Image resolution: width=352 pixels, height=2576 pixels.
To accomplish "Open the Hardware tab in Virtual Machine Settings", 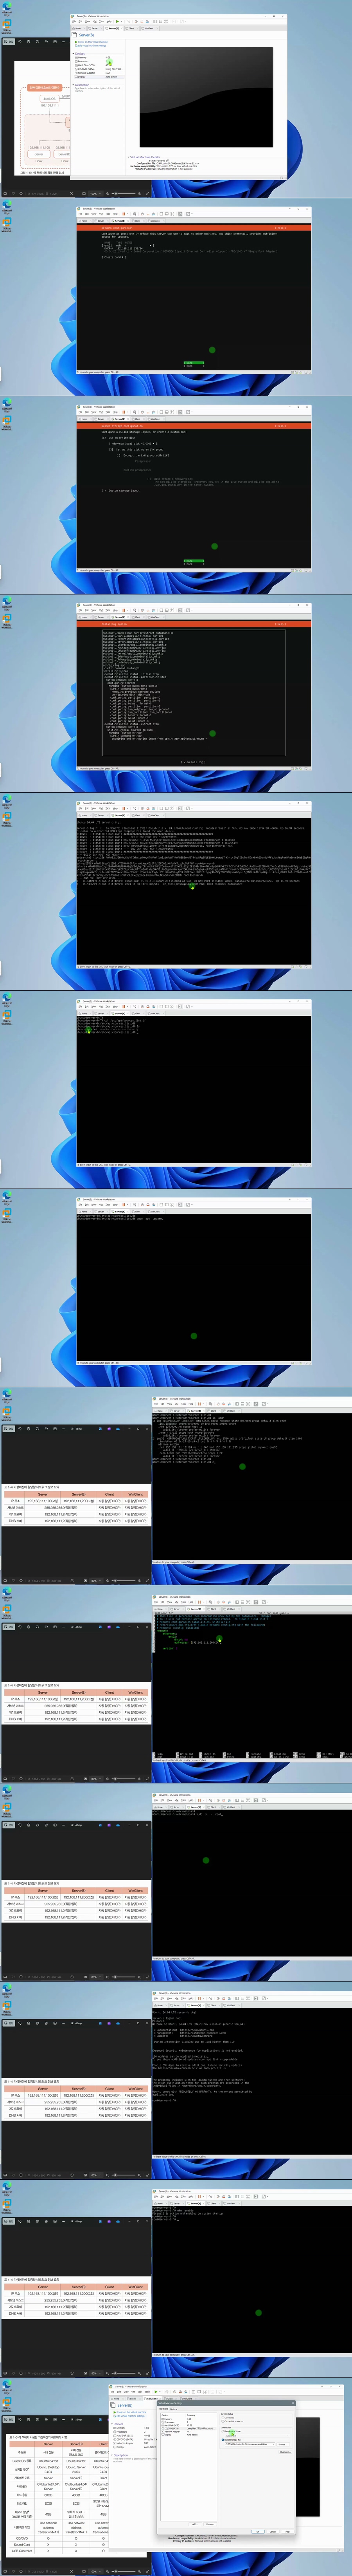I will click(x=164, y=2409).
